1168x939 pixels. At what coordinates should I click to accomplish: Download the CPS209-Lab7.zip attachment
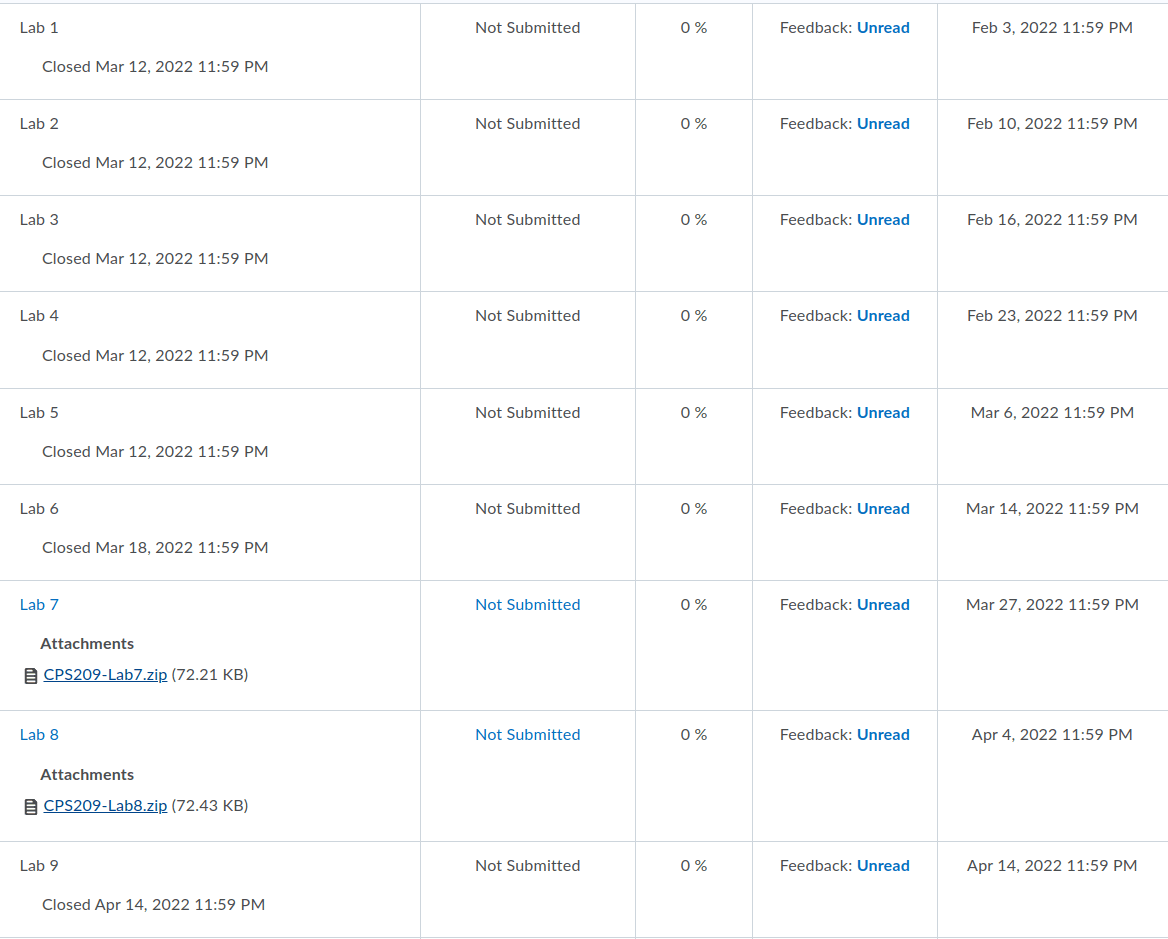coord(105,675)
